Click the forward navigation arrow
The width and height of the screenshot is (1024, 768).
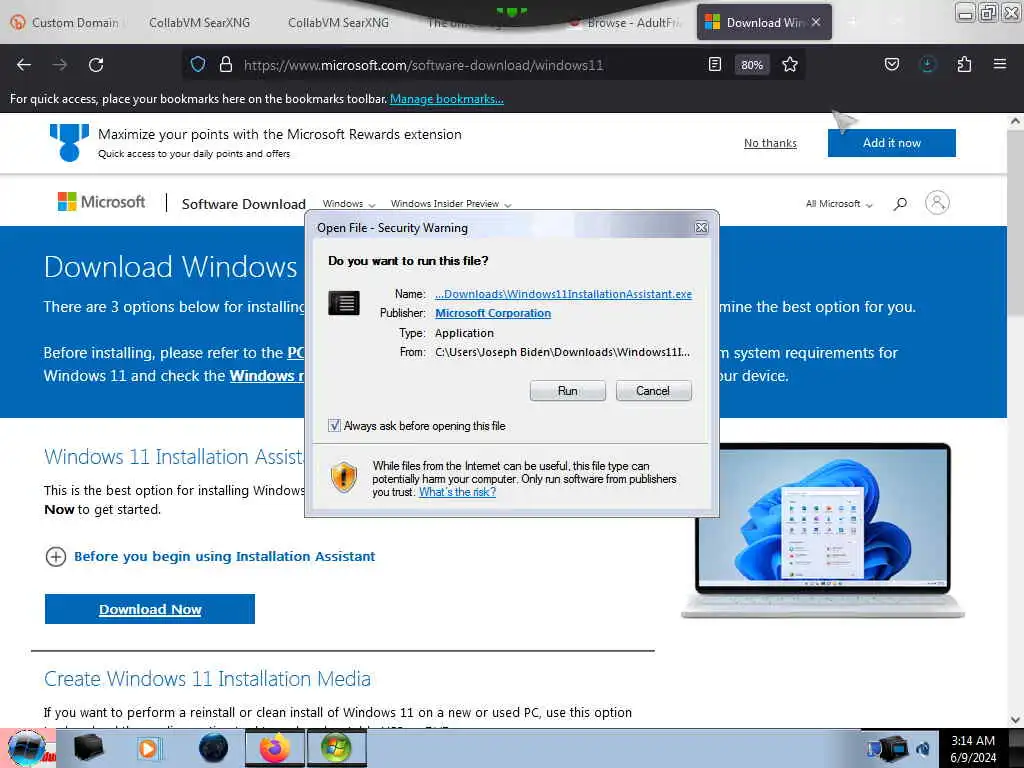(x=59, y=65)
